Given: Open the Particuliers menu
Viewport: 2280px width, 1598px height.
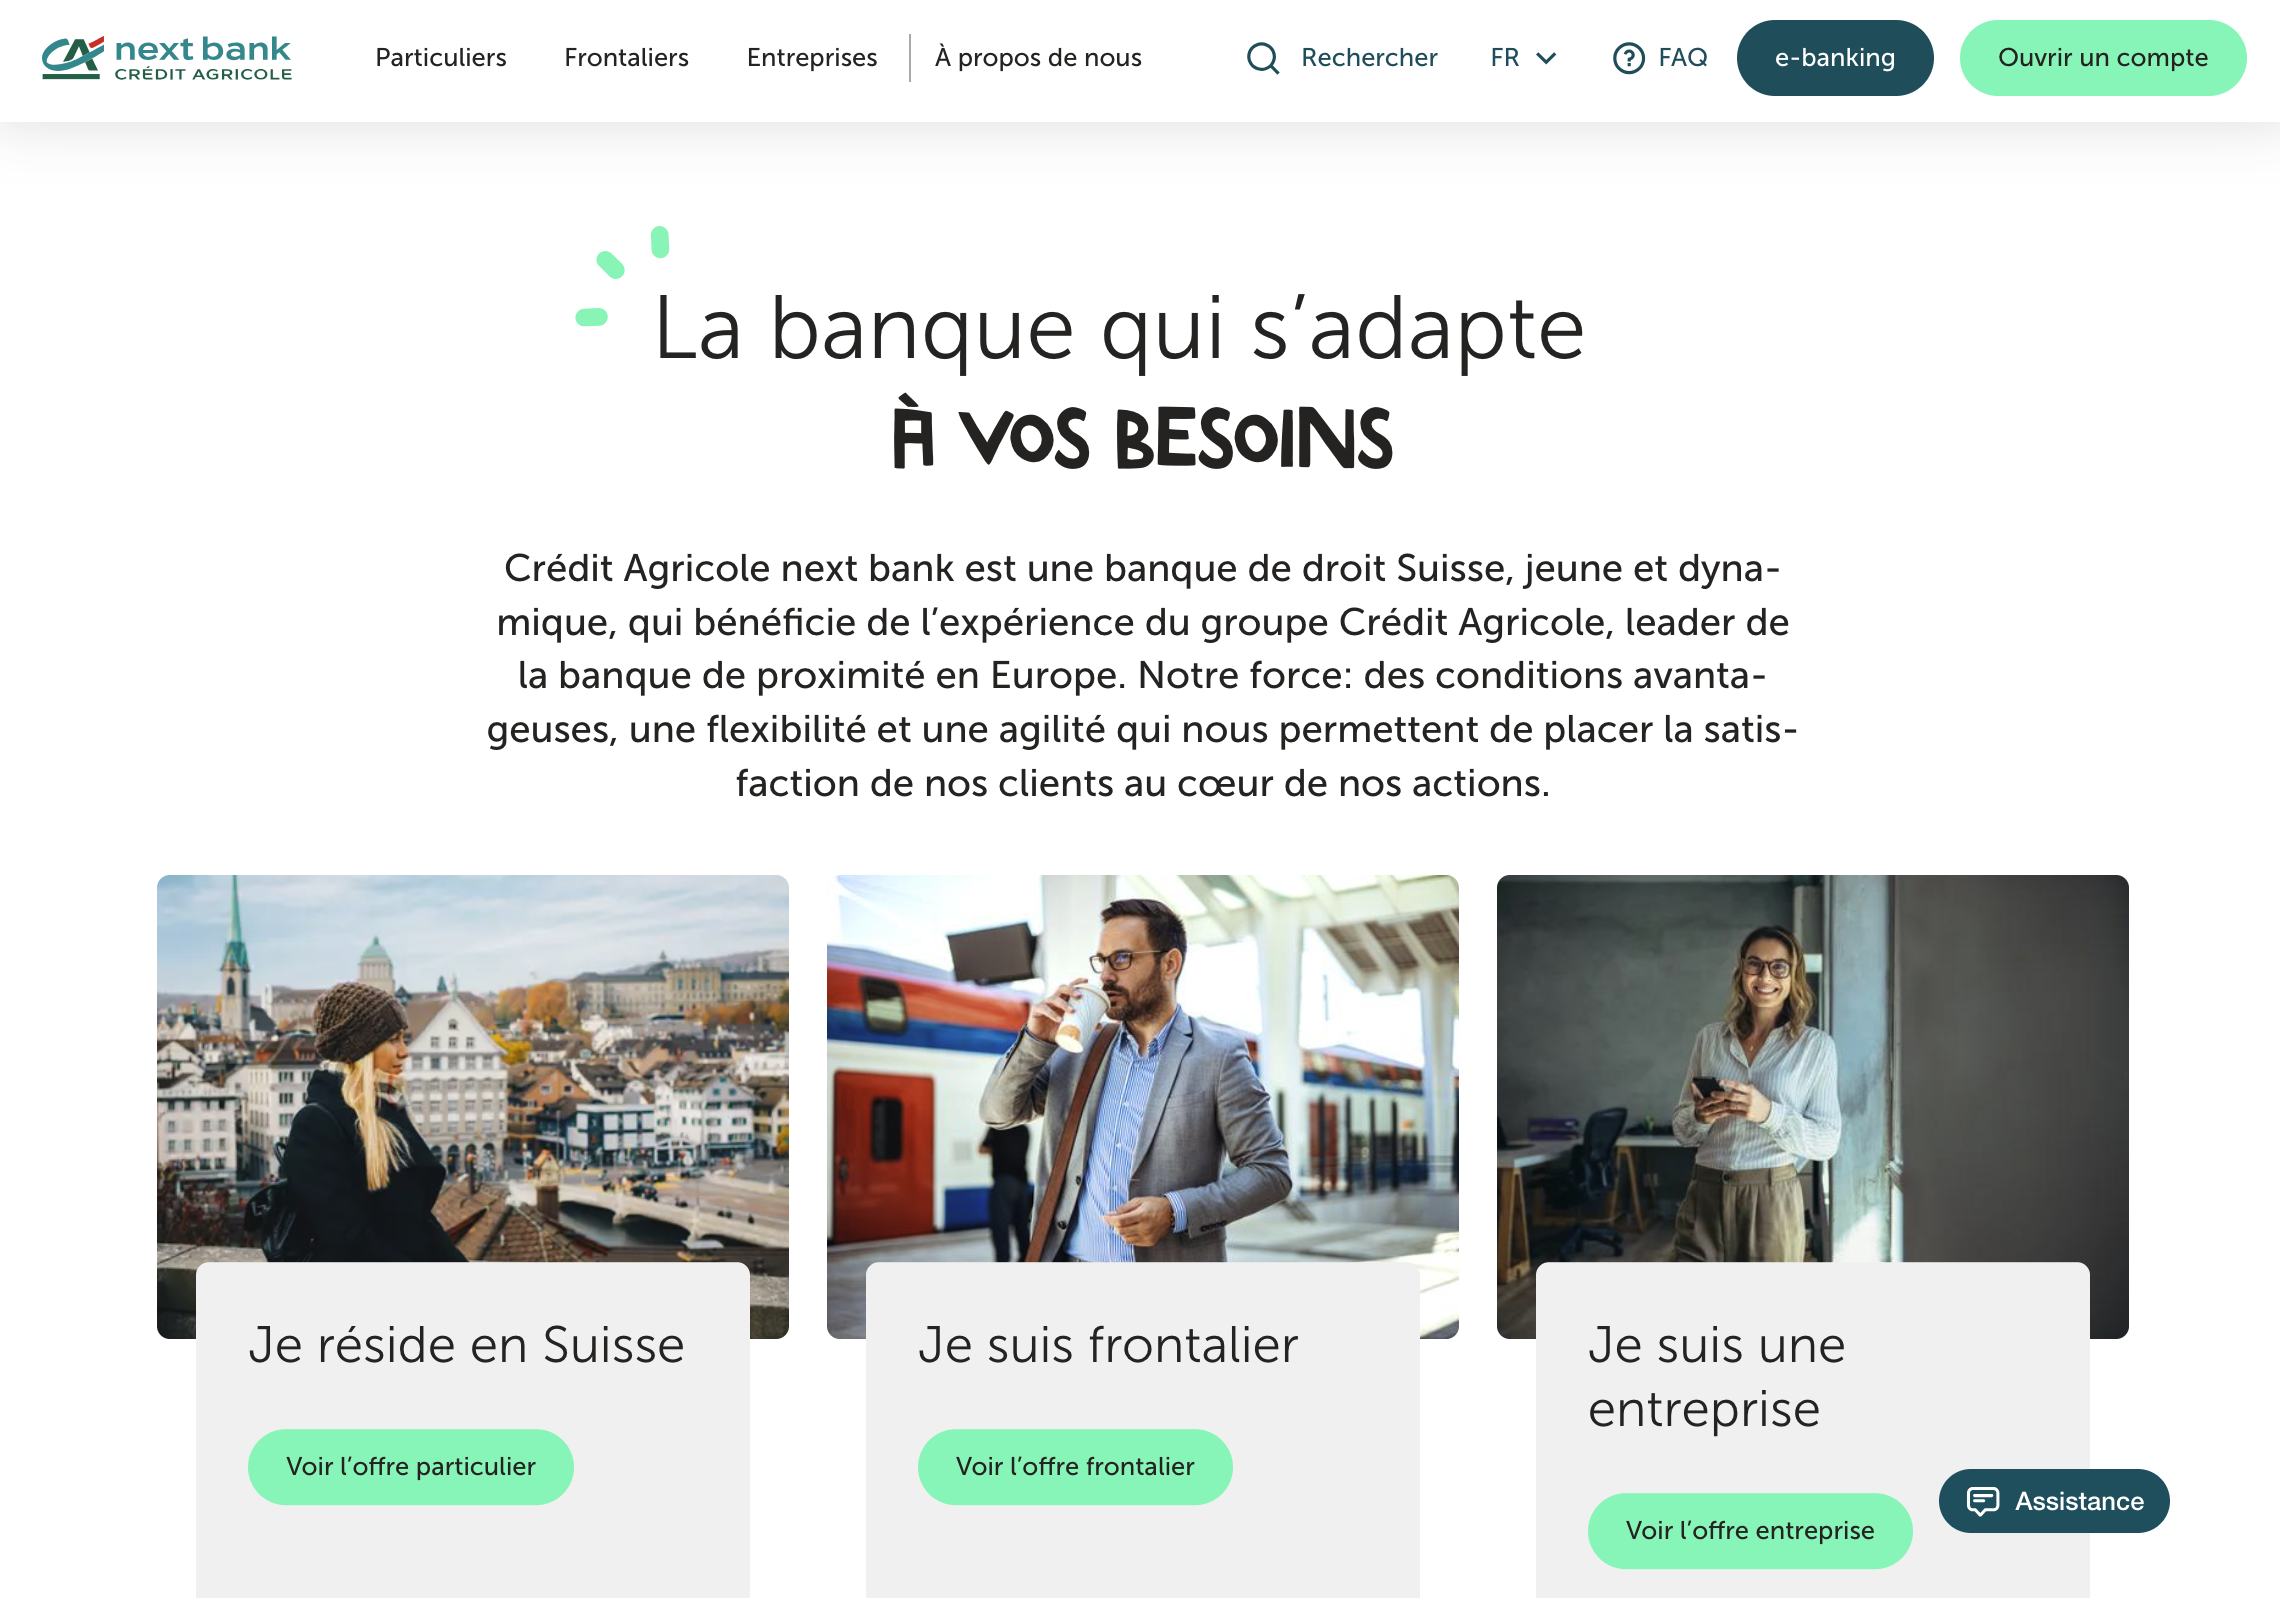Looking at the screenshot, I should pyautogui.click(x=441, y=58).
